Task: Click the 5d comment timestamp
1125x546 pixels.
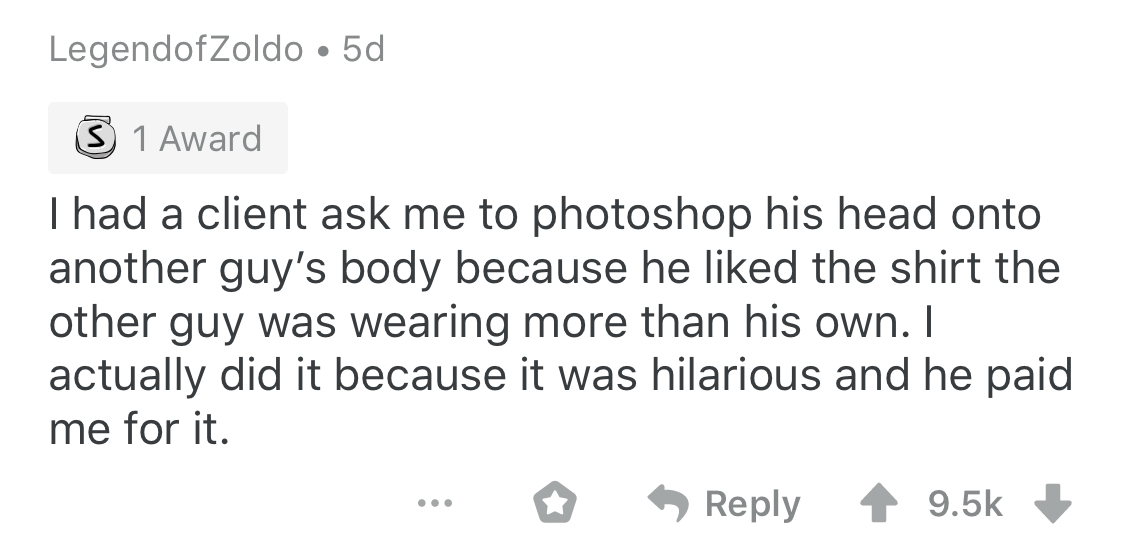Action: [363, 49]
